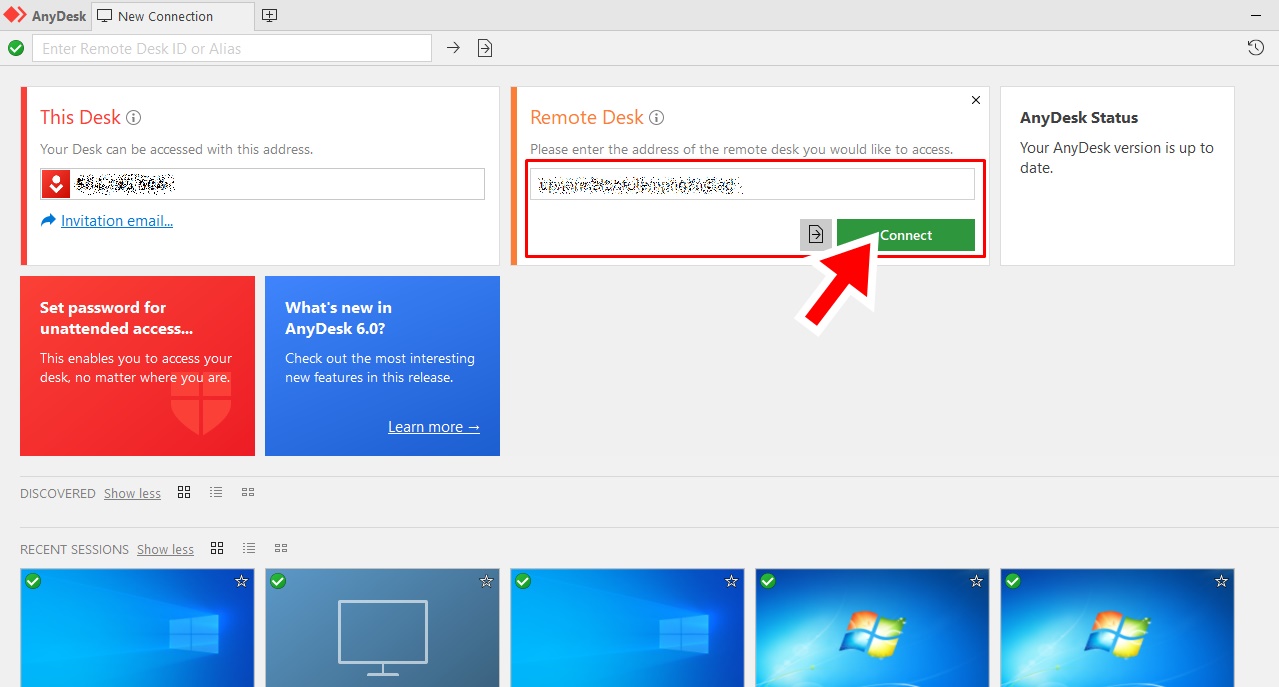Focus the top Remote Desk ID or Alias field
The height and width of the screenshot is (687, 1279).
tap(232, 48)
